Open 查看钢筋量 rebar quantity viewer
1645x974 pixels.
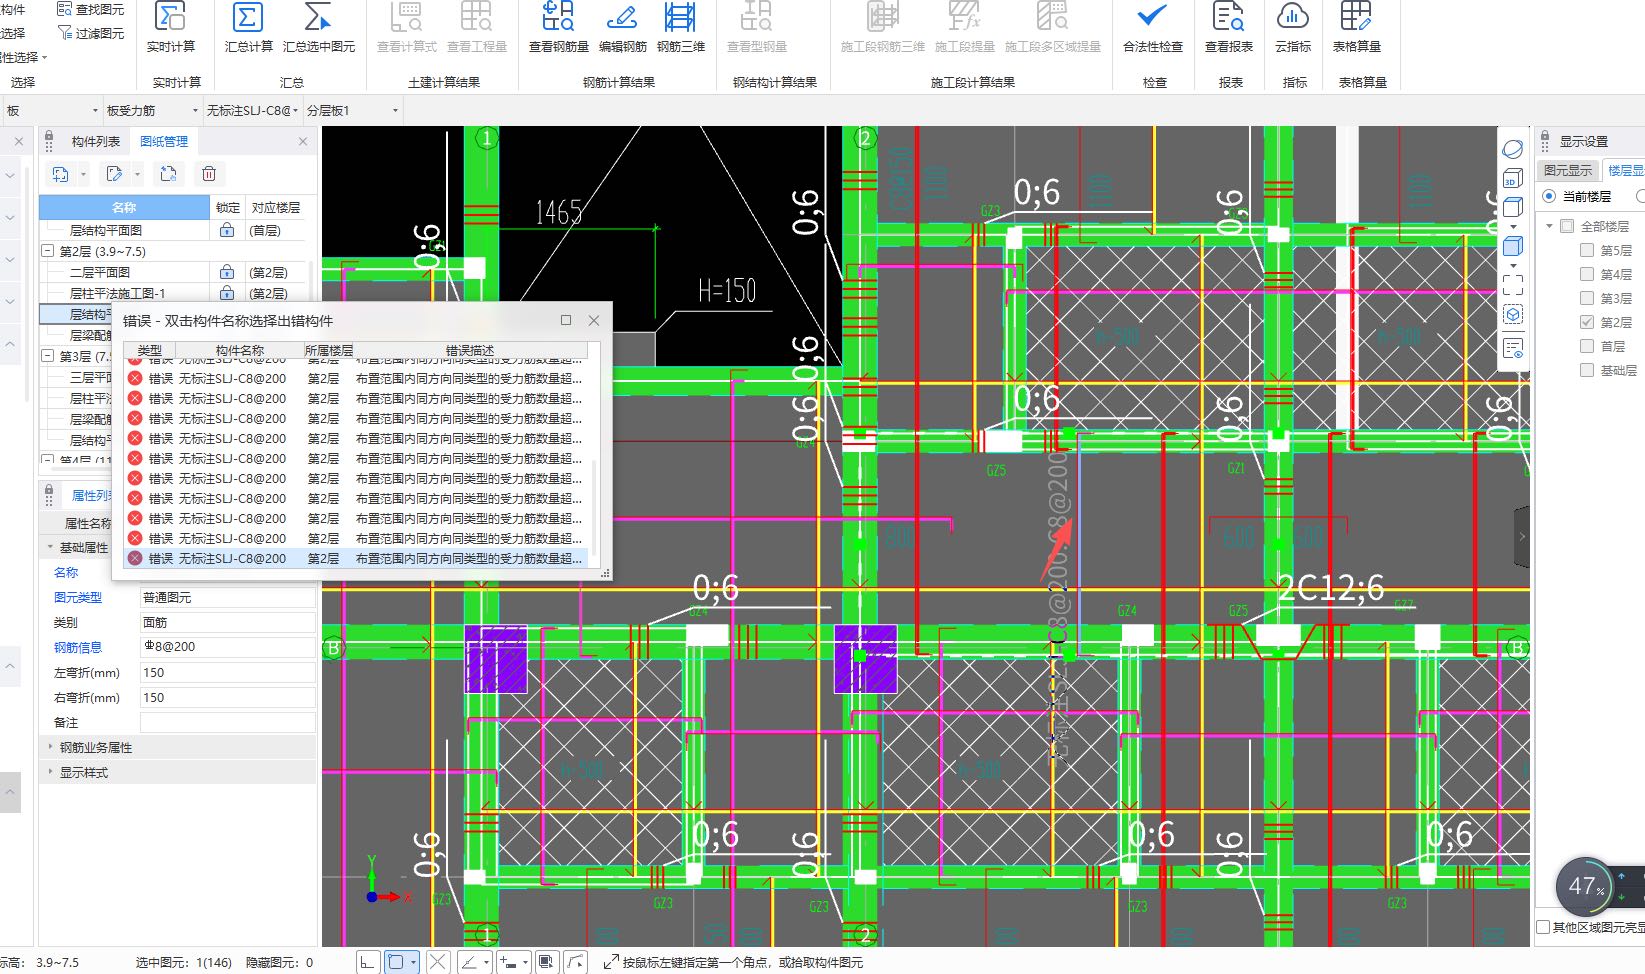558,19
